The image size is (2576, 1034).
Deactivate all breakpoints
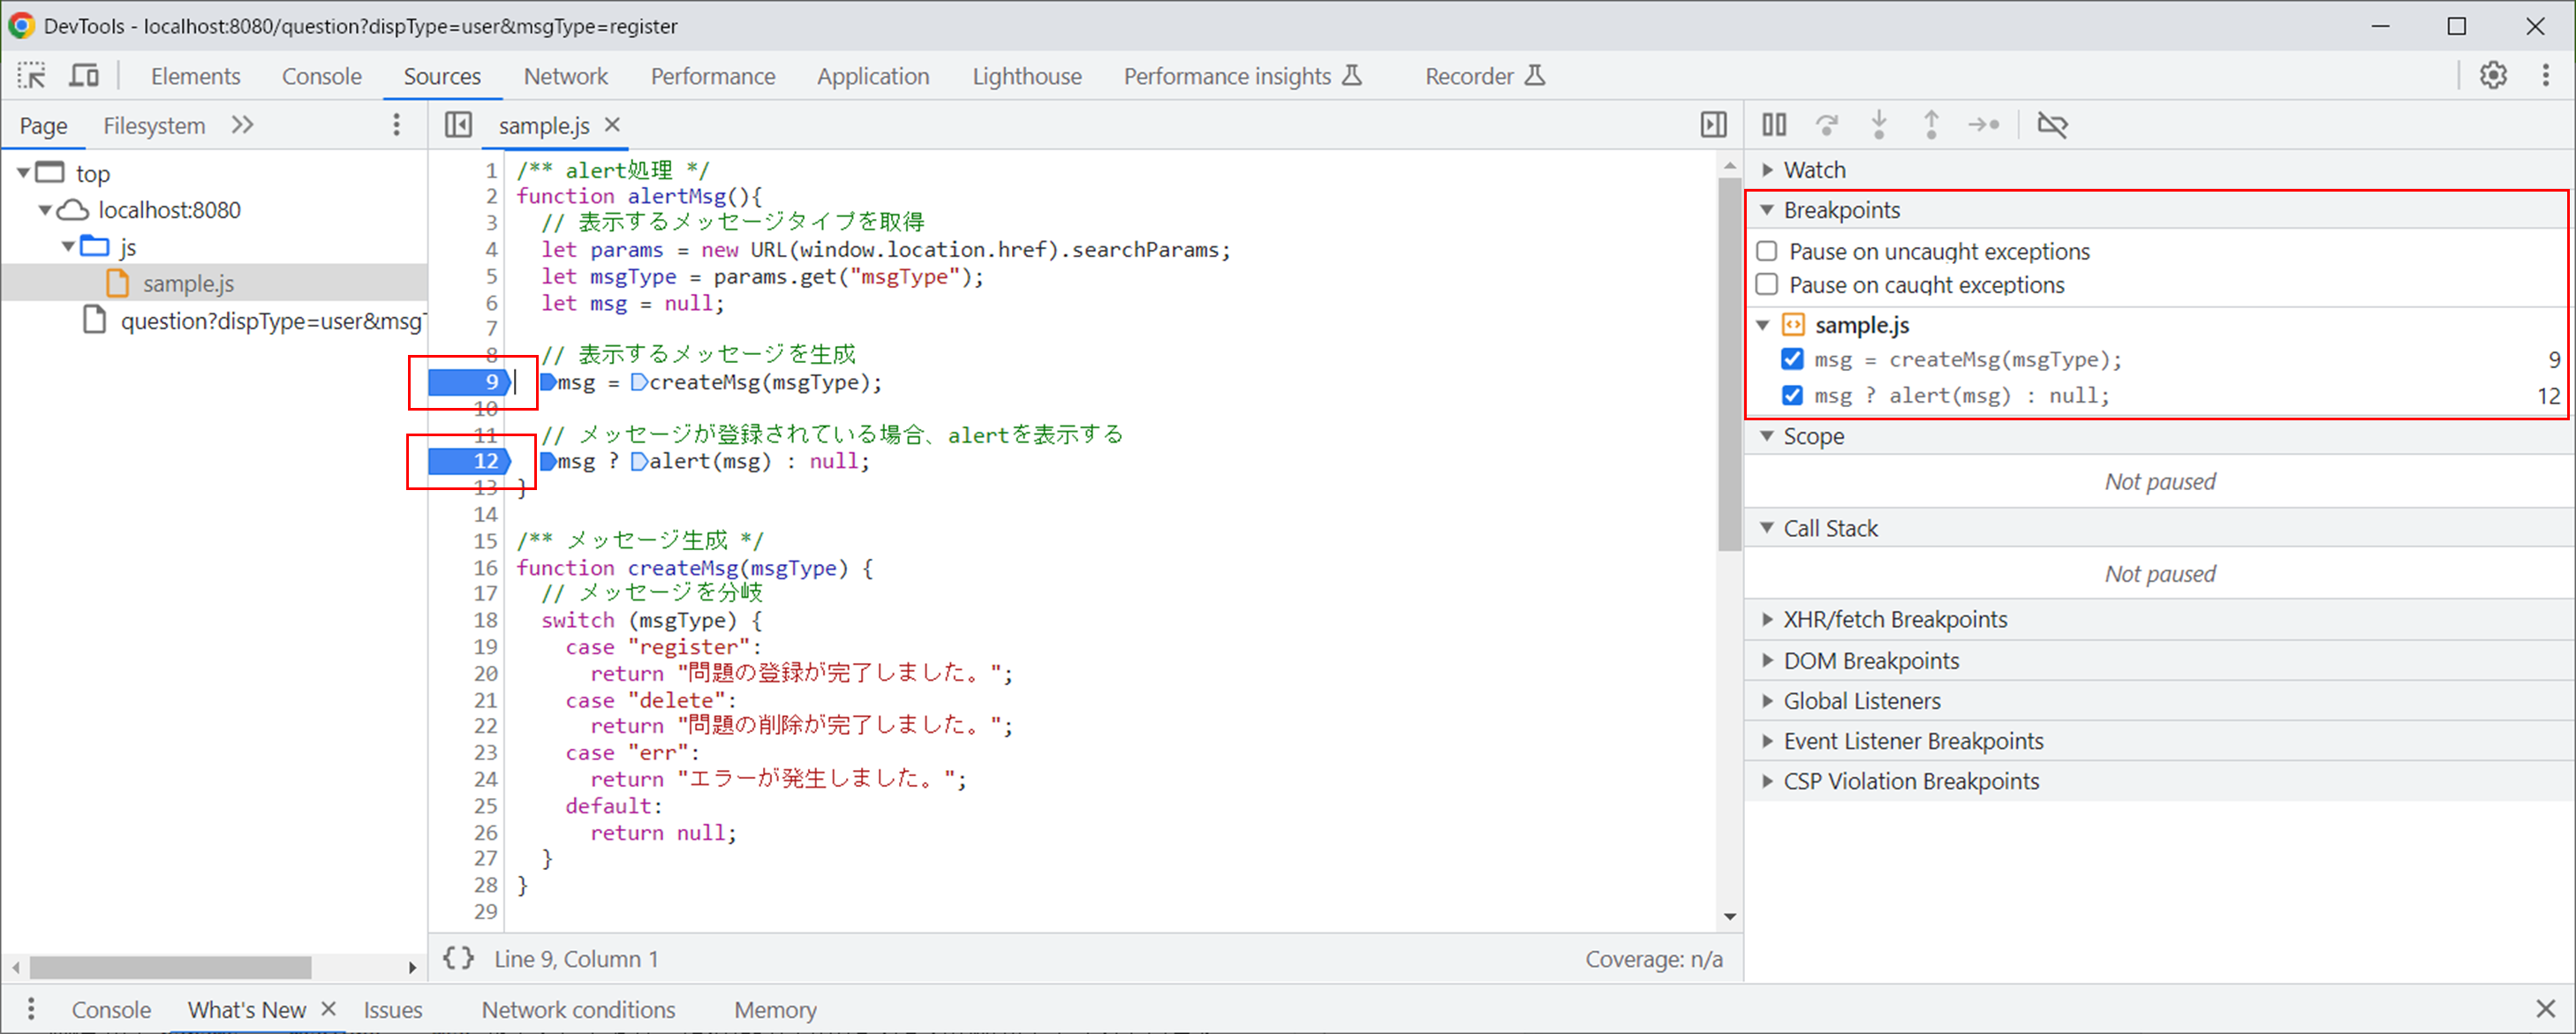pos(2053,124)
